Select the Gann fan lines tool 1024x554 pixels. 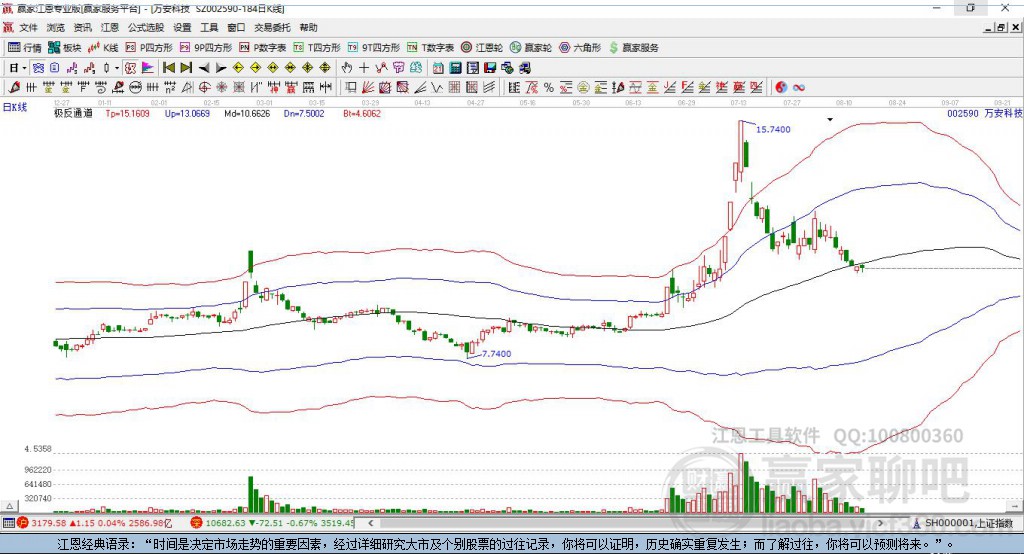click(x=368, y=87)
